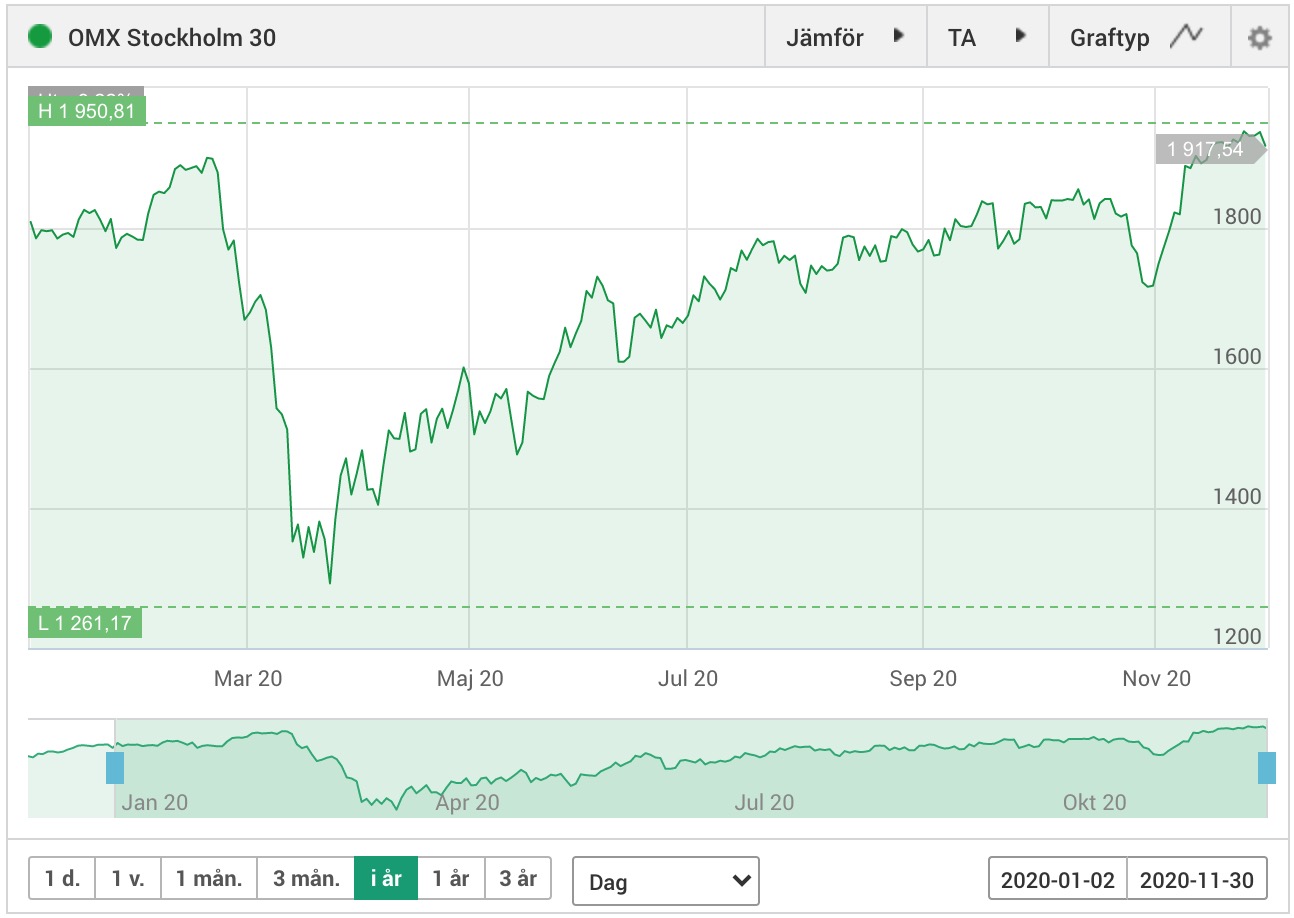
Task: Click the 1600 y-axis value
Action: pos(1238,356)
